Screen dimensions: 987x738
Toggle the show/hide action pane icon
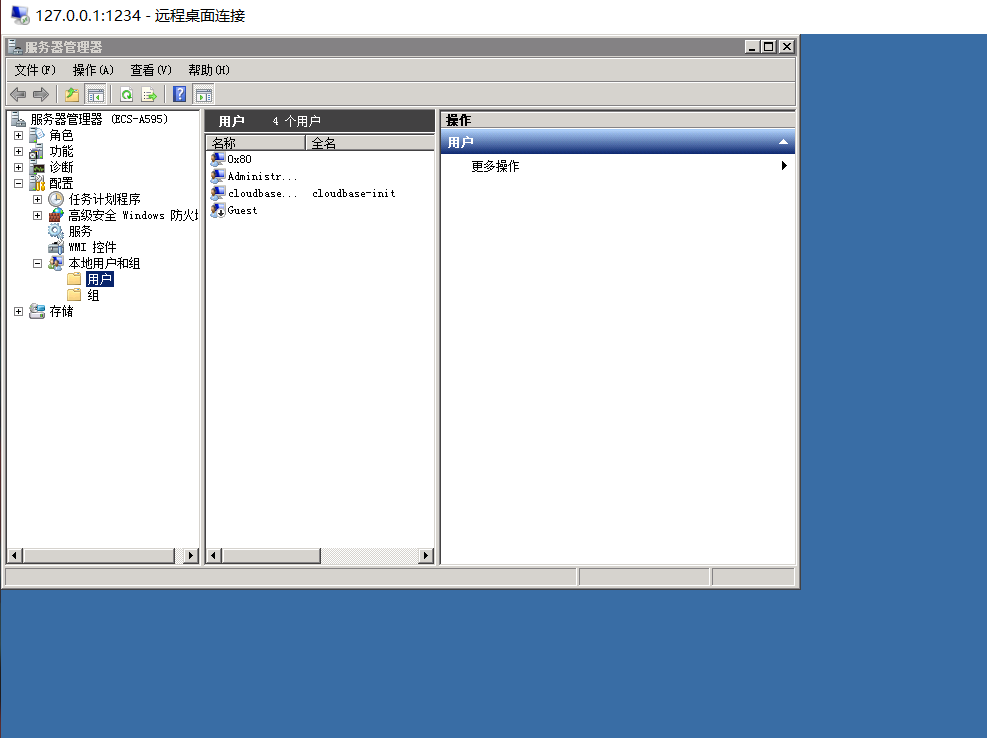tap(204, 94)
